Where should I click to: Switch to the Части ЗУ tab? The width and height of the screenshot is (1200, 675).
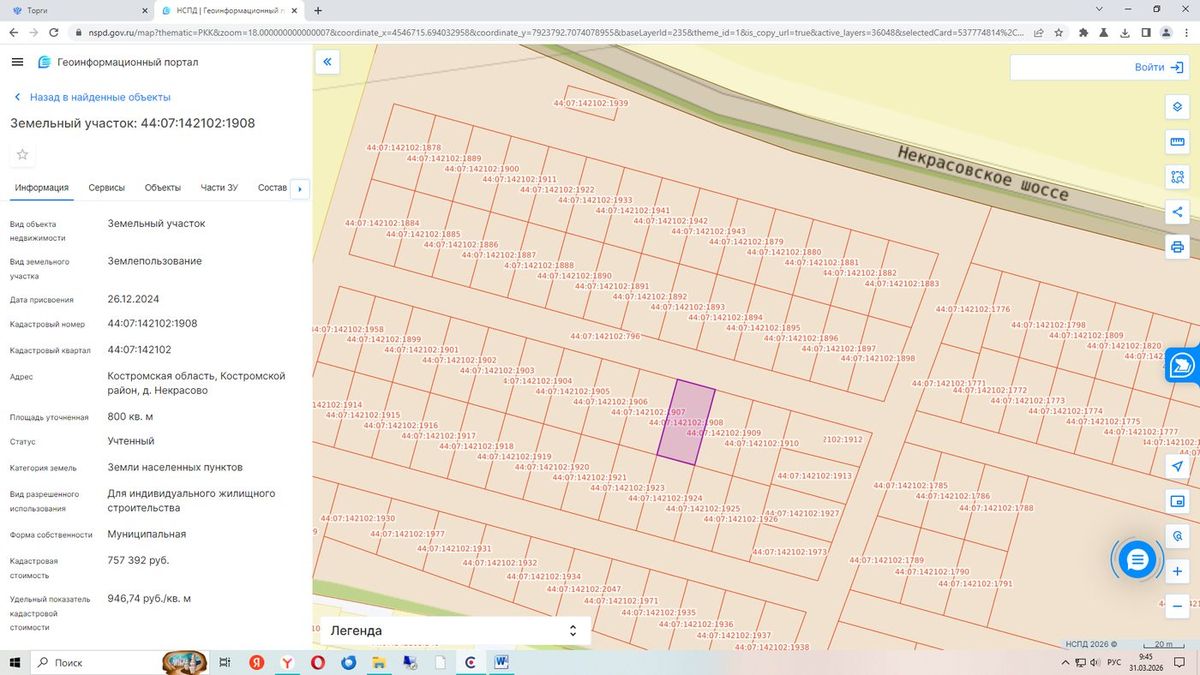pos(219,188)
